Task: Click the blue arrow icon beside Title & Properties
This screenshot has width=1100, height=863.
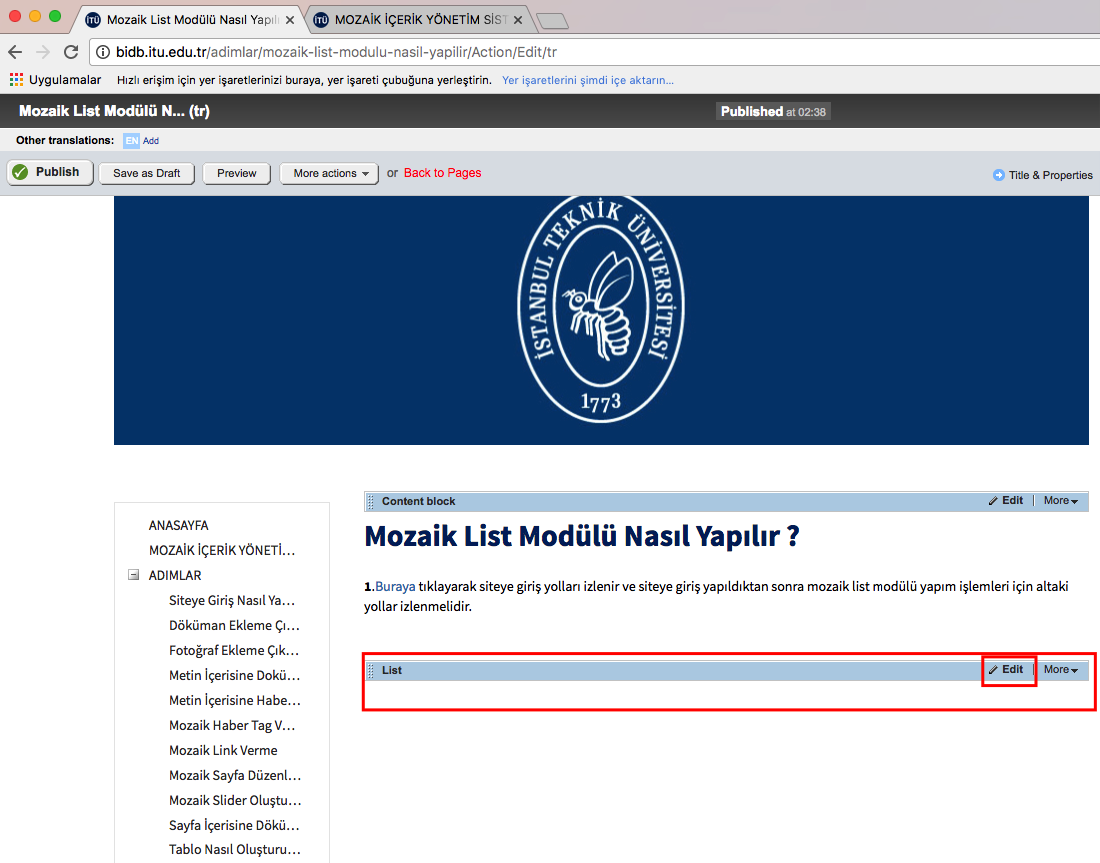Action: point(999,175)
